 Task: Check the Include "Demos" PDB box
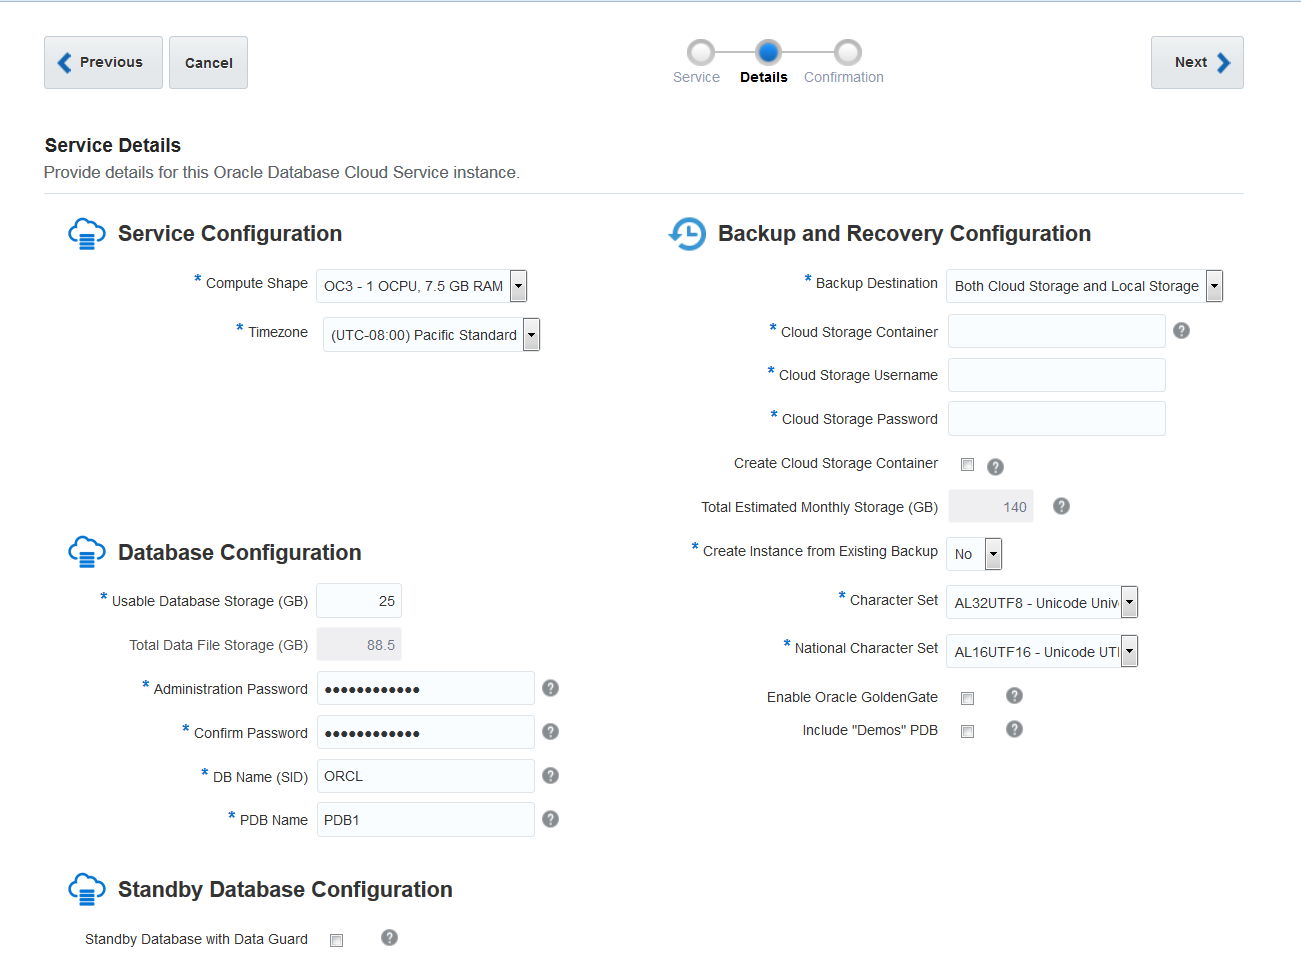tap(967, 731)
